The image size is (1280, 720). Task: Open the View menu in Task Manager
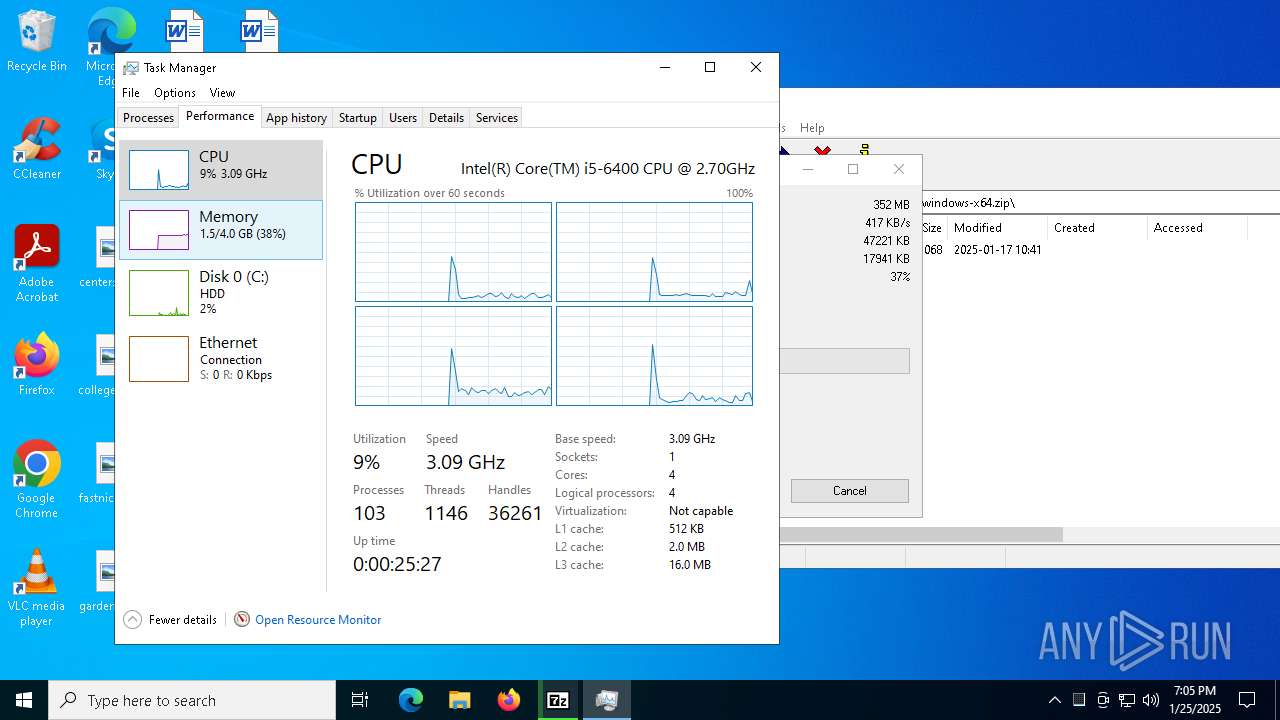pyautogui.click(x=222, y=92)
